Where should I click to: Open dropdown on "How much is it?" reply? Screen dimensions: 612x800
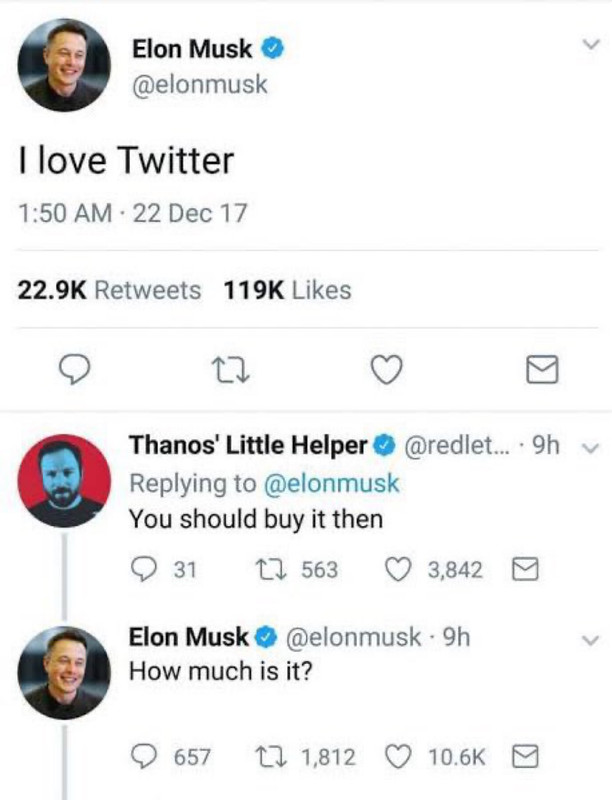tap(591, 638)
